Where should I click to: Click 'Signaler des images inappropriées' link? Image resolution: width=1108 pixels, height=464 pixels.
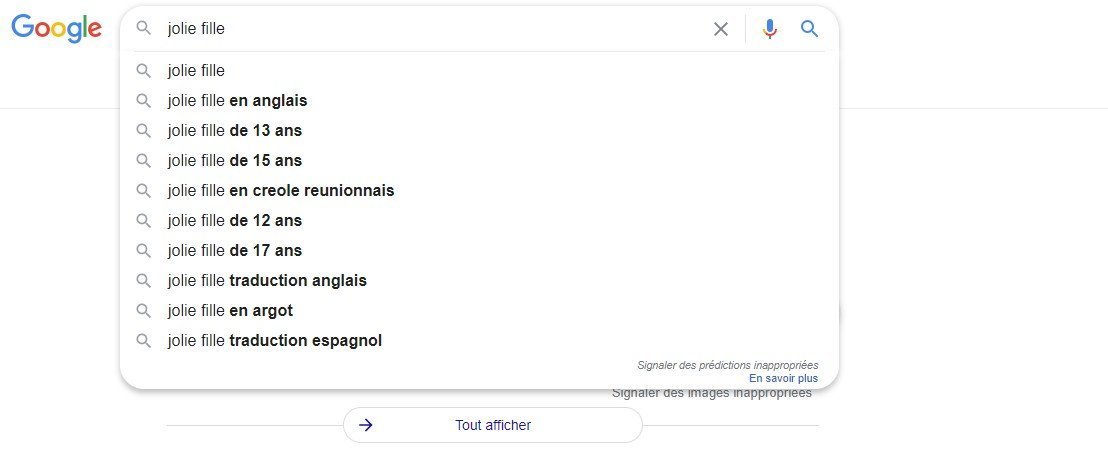tap(712, 393)
